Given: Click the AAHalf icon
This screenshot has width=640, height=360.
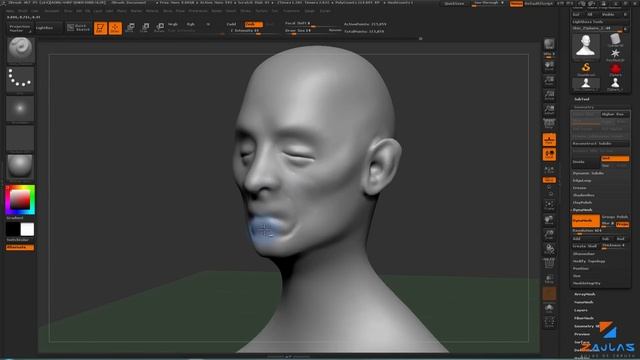Looking at the screenshot, I should point(549,110).
